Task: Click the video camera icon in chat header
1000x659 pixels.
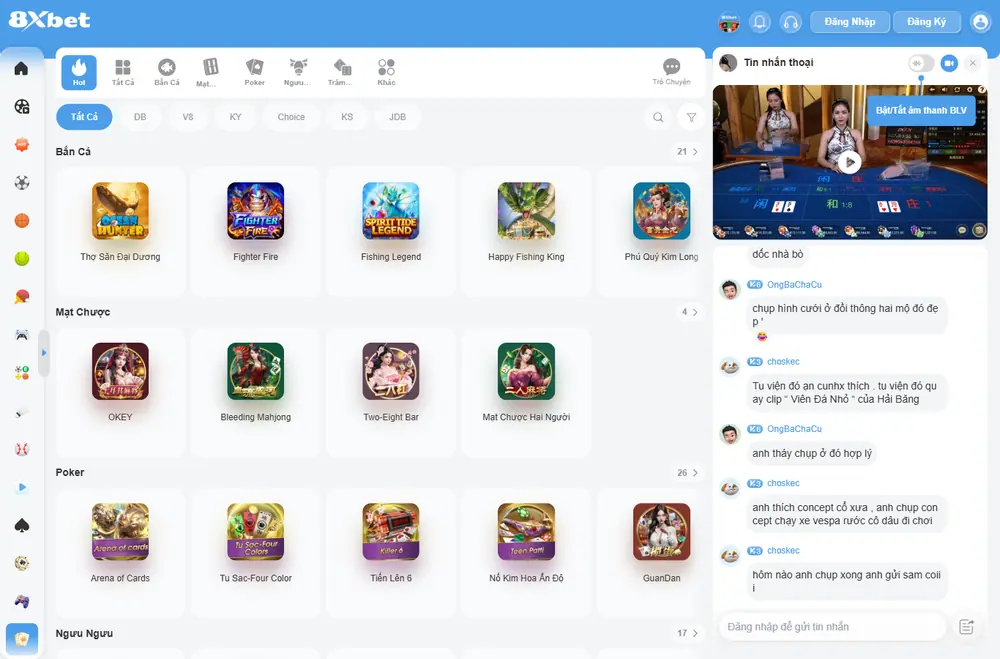Action: (949, 63)
